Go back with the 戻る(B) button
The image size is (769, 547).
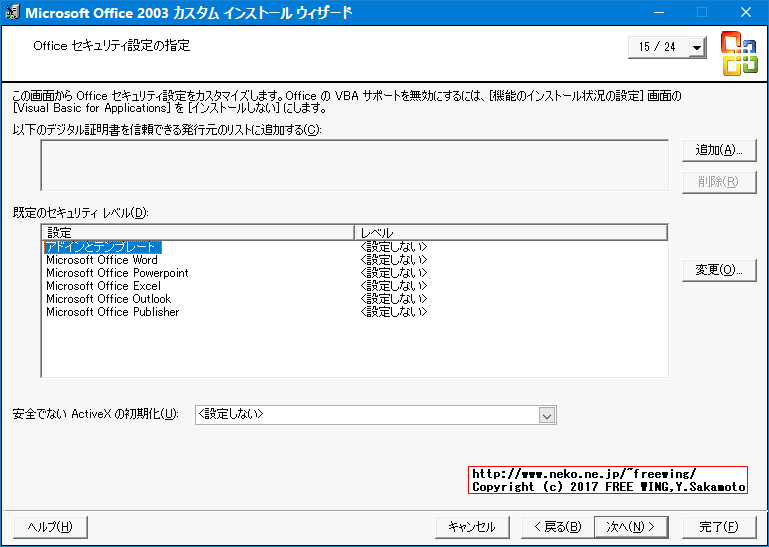pyautogui.click(x=558, y=527)
